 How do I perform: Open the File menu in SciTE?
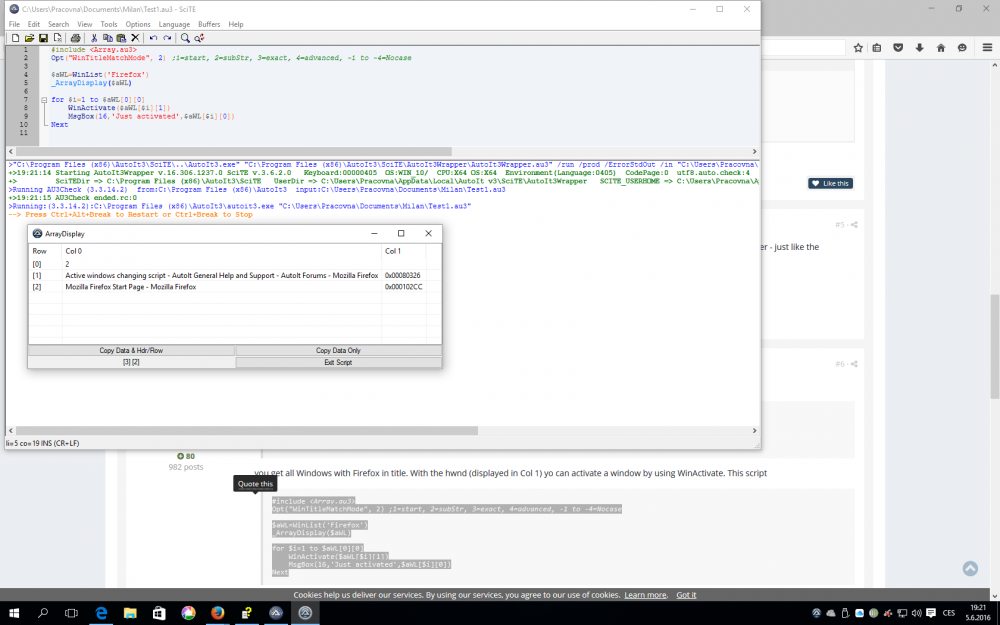(x=14, y=24)
